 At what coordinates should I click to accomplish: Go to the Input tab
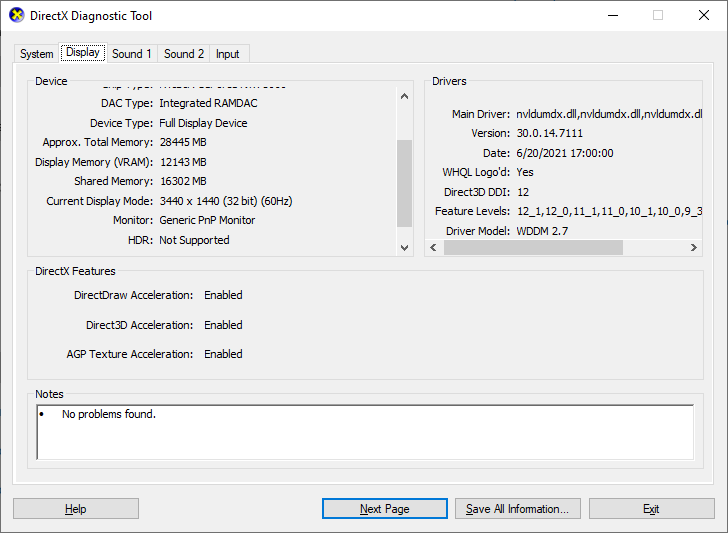(228, 54)
